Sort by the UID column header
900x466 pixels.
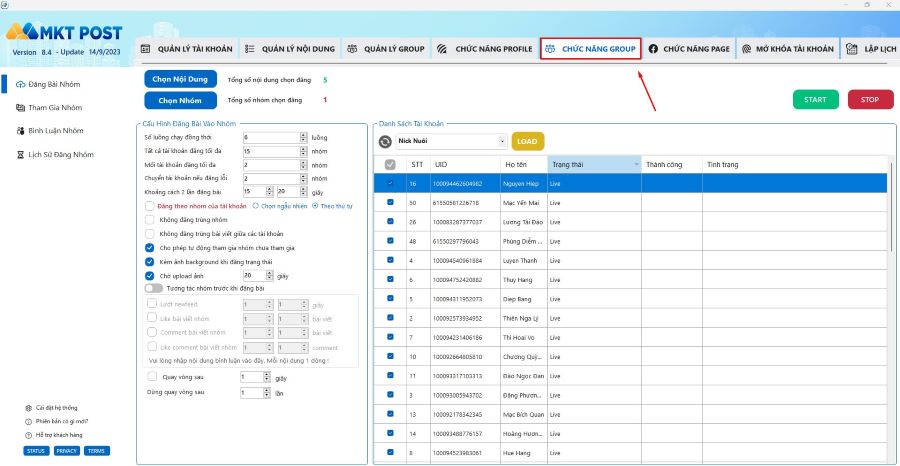[x=465, y=165]
